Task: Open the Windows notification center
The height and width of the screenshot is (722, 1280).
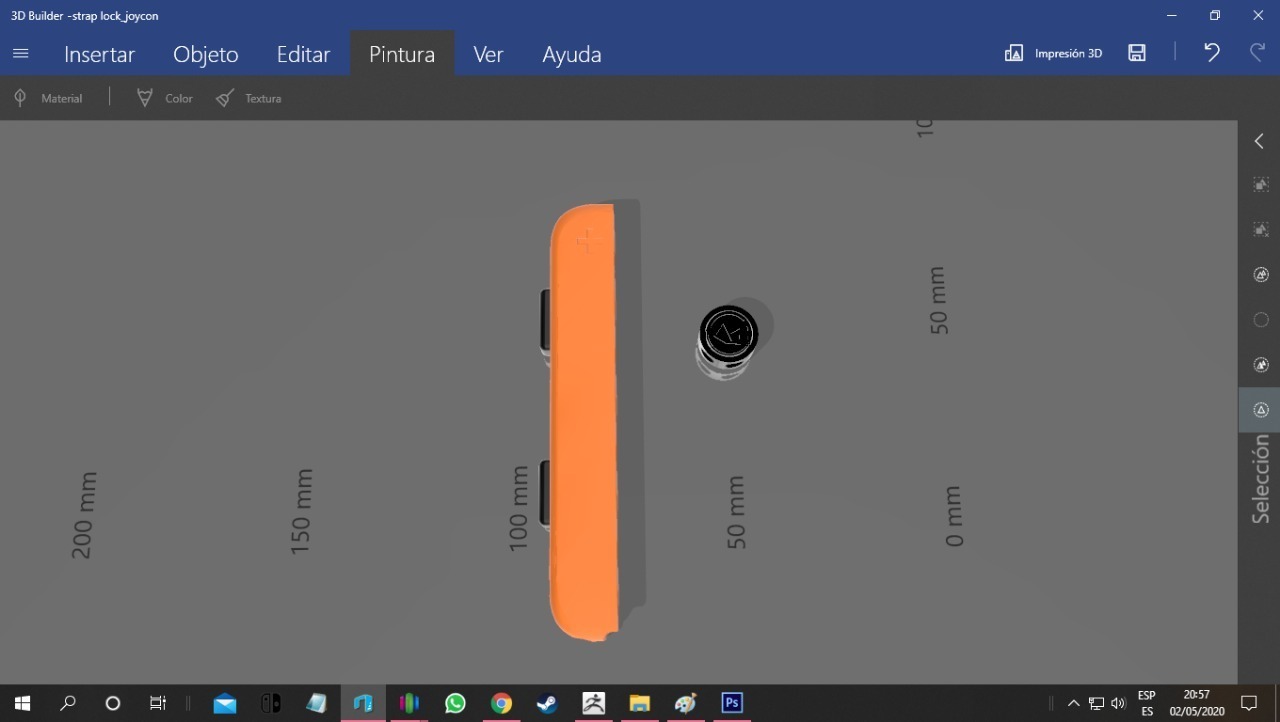Action: pyautogui.click(x=1249, y=703)
